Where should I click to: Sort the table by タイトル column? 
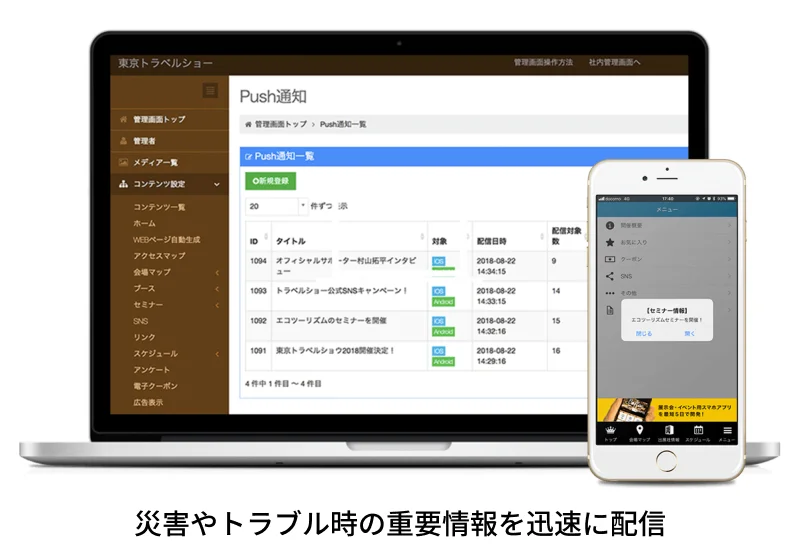[349, 237]
